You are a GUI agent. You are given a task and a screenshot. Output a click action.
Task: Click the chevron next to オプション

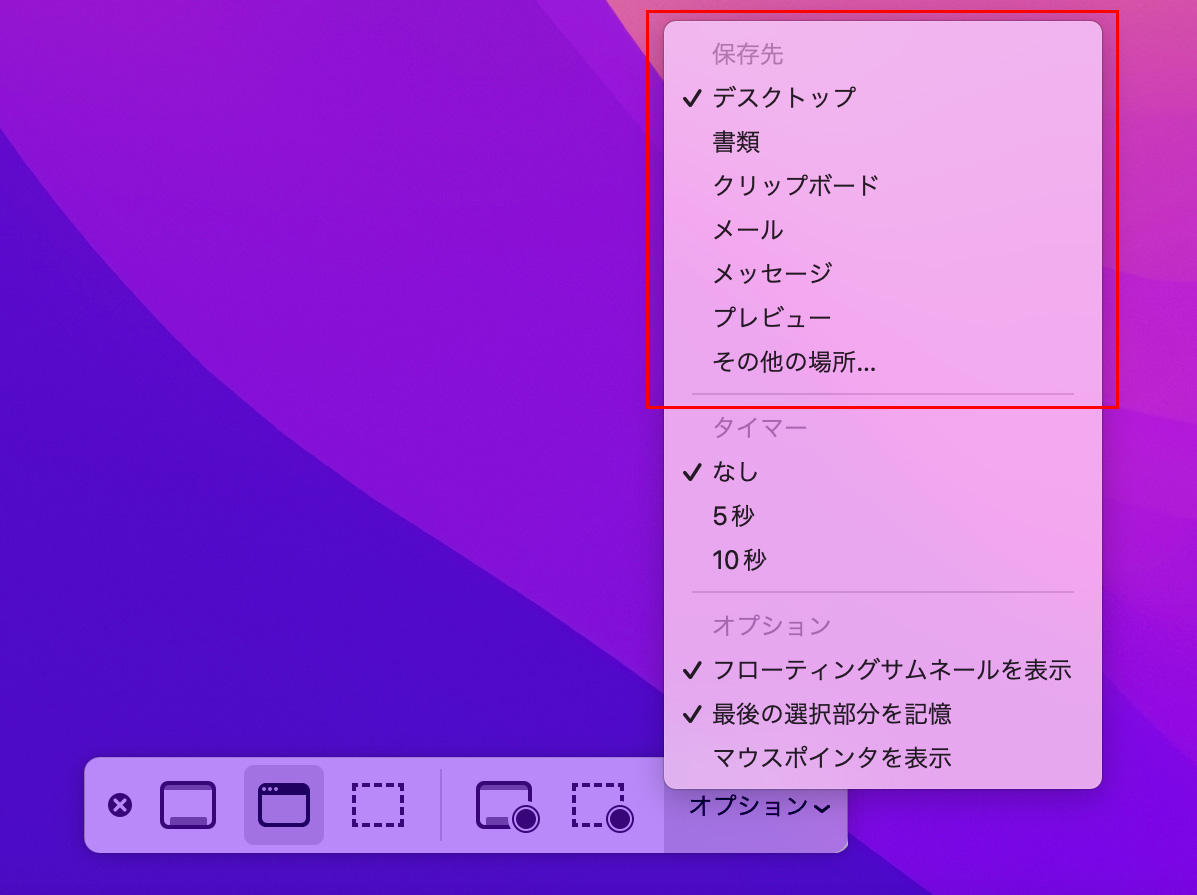(822, 807)
